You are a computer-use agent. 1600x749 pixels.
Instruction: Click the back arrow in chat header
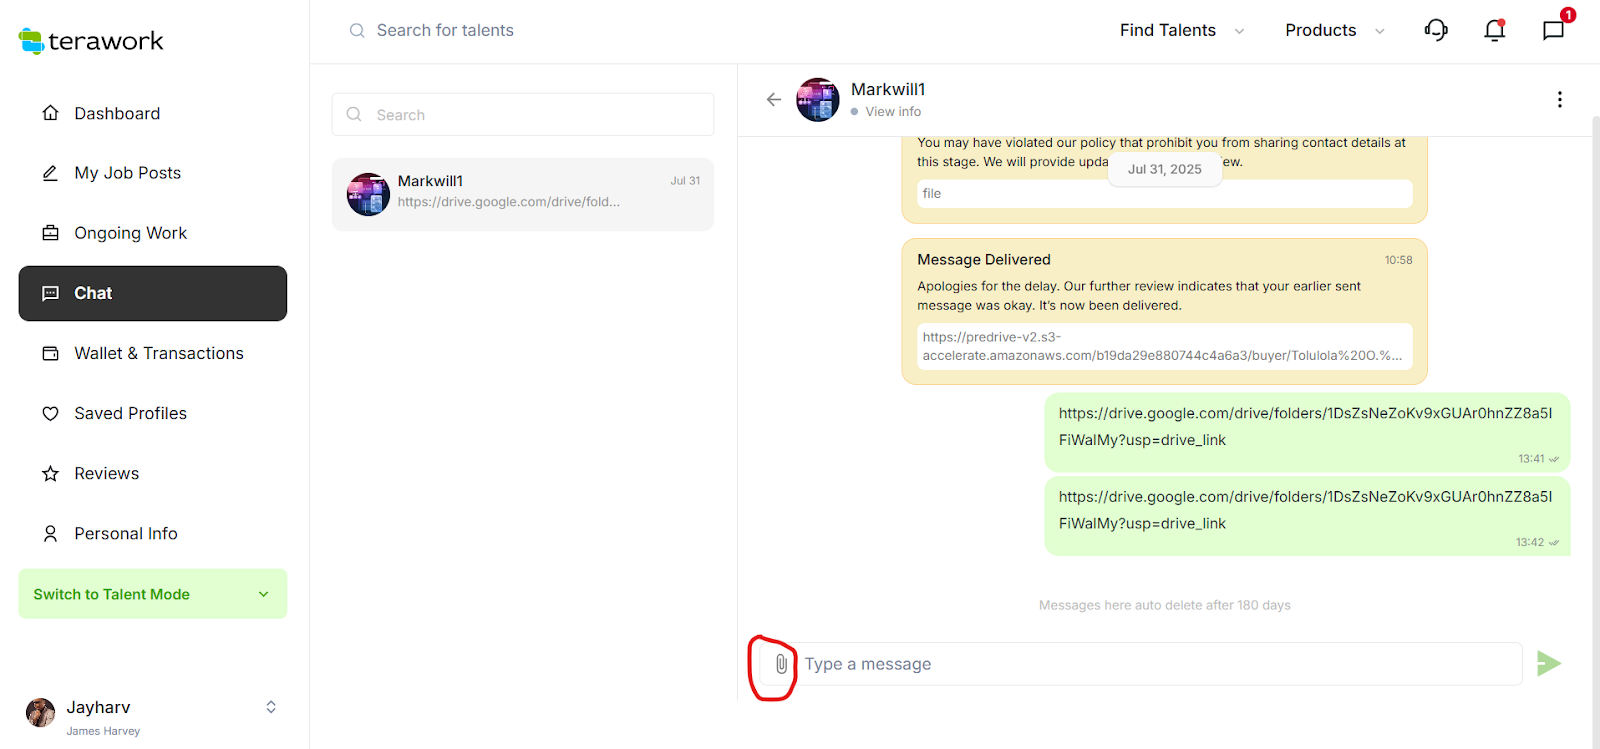[x=773, y=99]
